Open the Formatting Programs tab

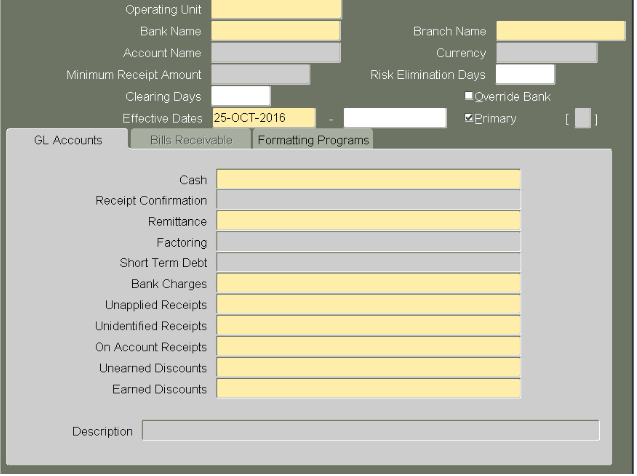(313, 140)
